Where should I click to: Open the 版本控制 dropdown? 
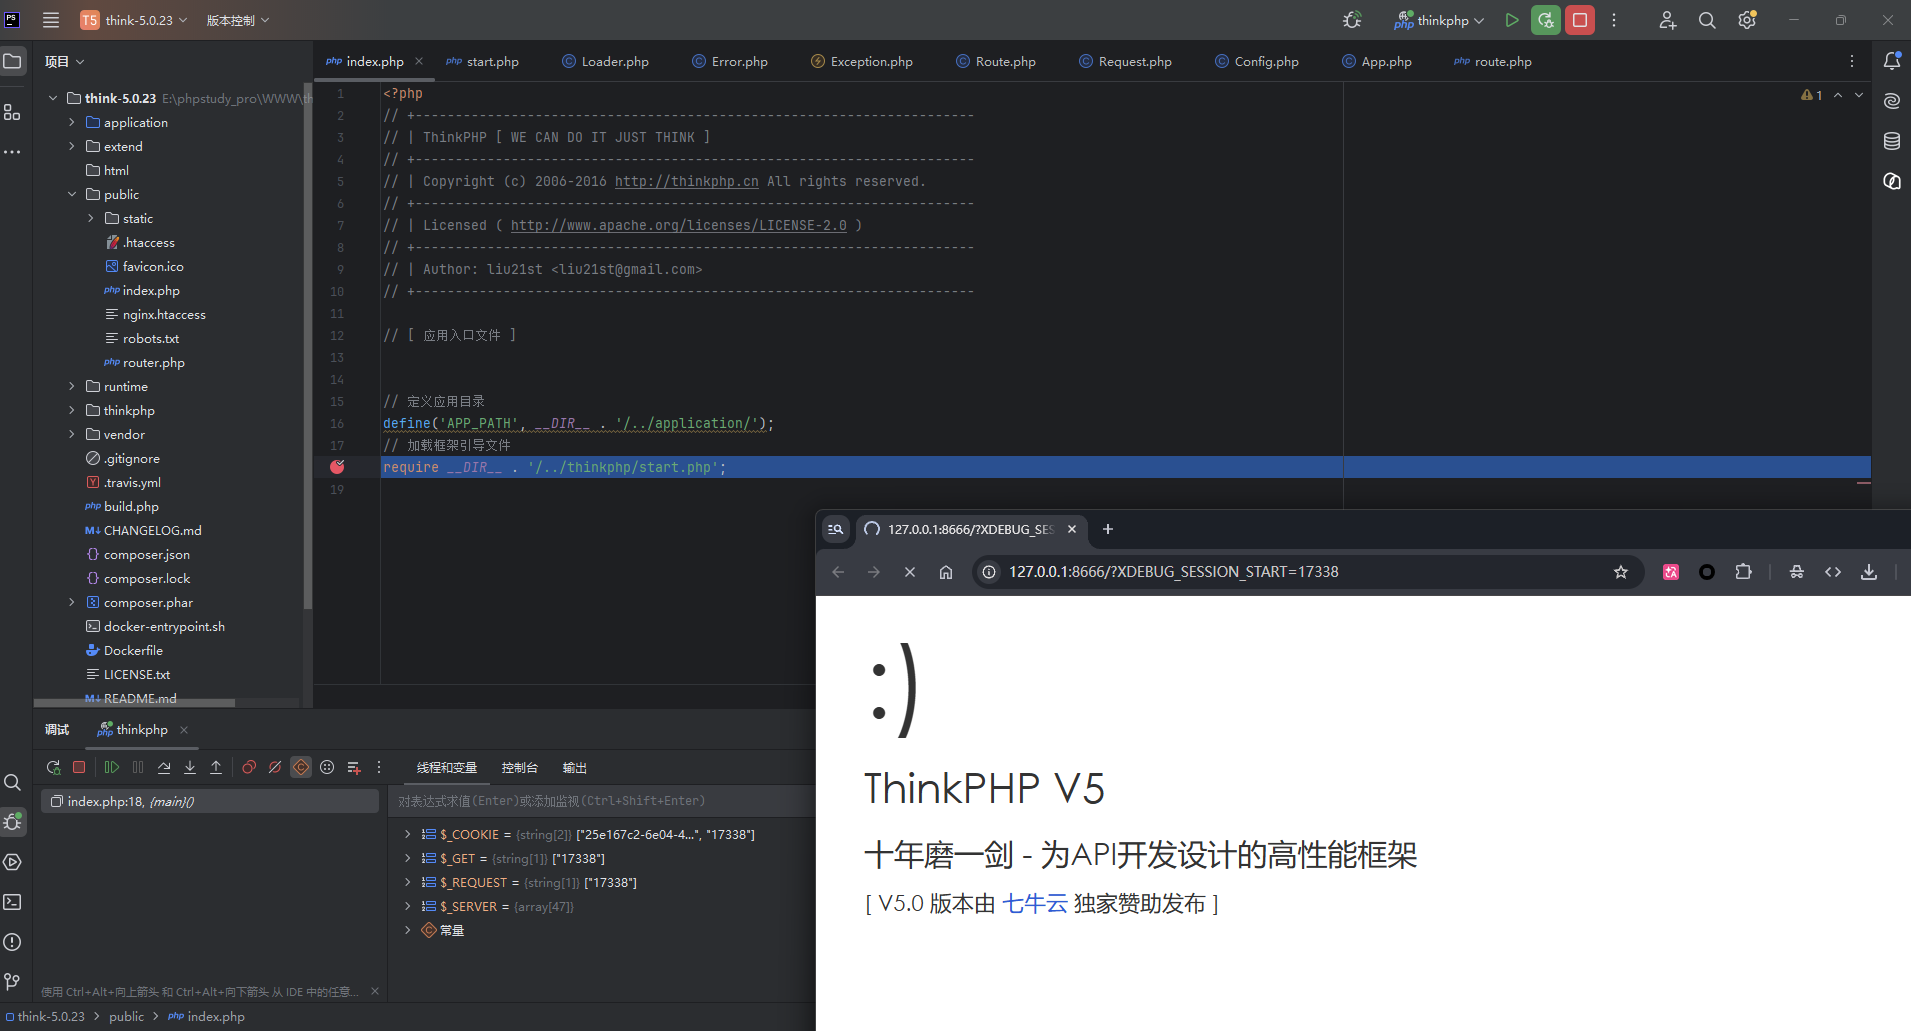238,20
